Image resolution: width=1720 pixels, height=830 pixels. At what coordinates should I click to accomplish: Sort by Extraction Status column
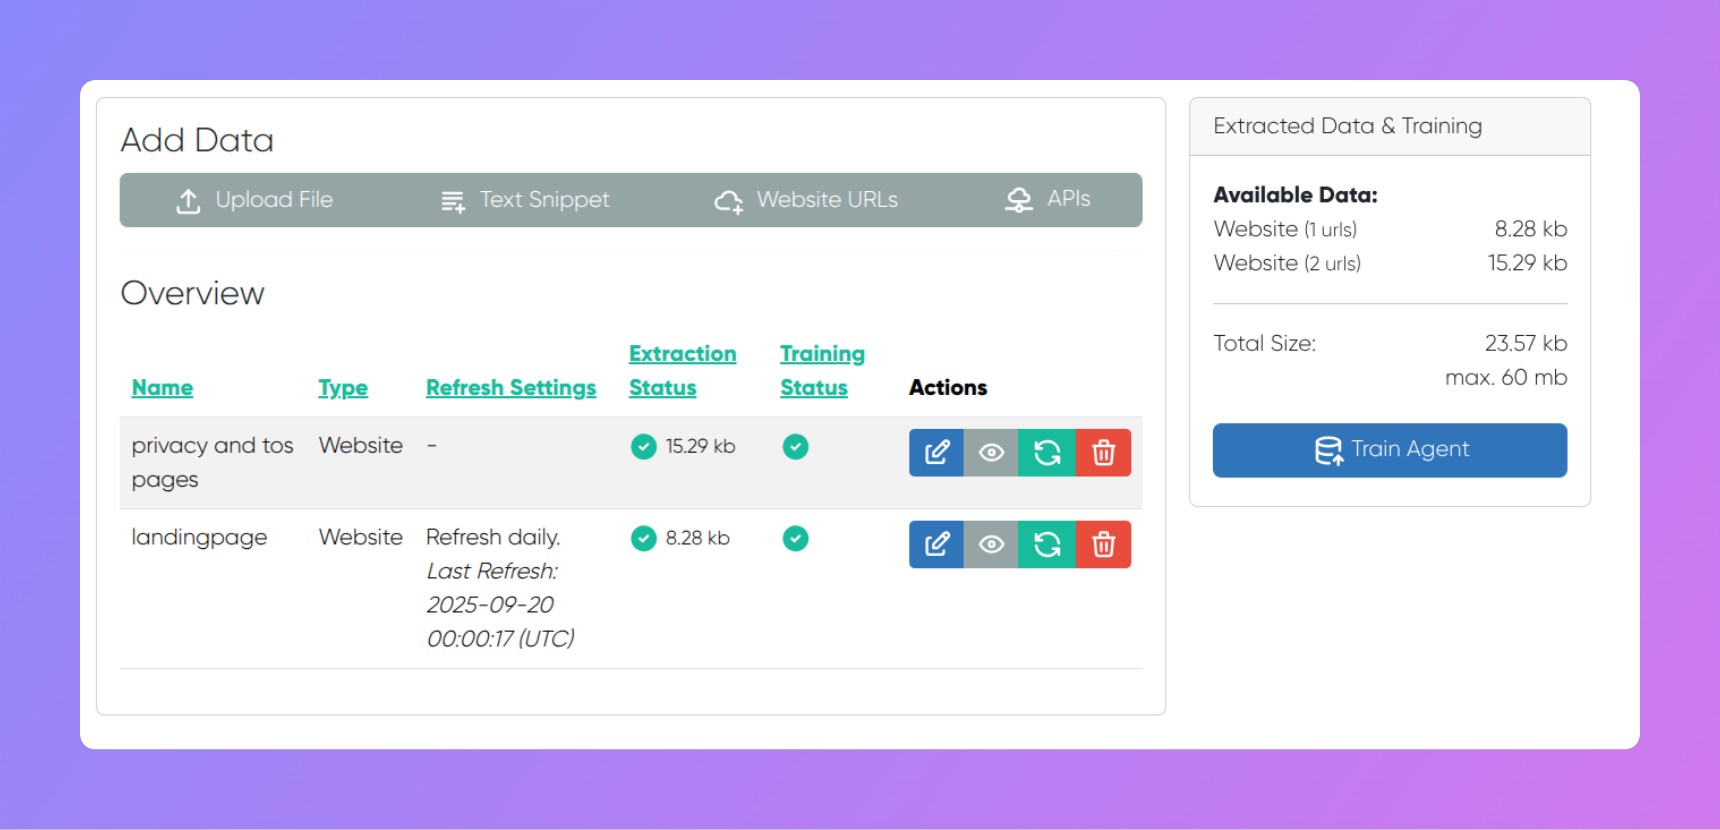(682, 371)
